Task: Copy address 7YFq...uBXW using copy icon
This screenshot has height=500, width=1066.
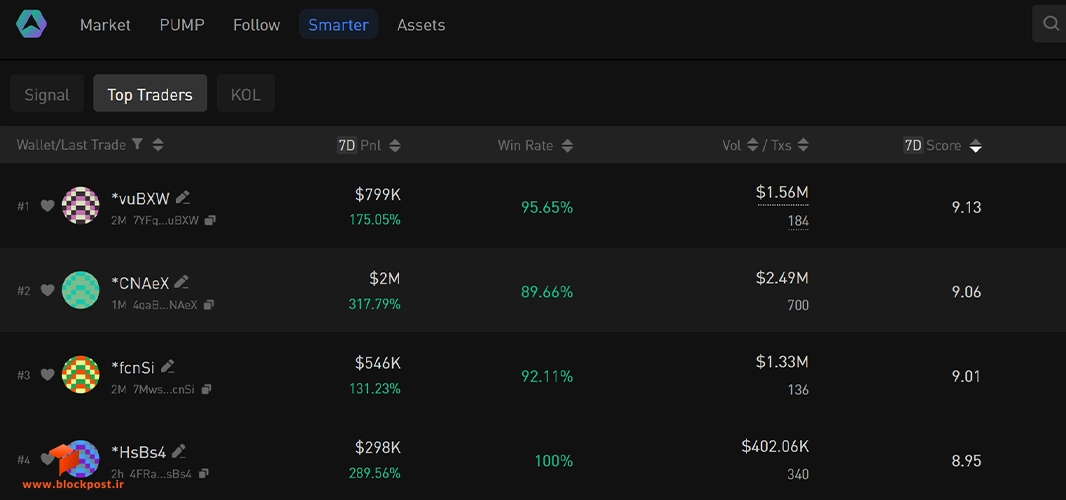Action: [x=210, y=220]
